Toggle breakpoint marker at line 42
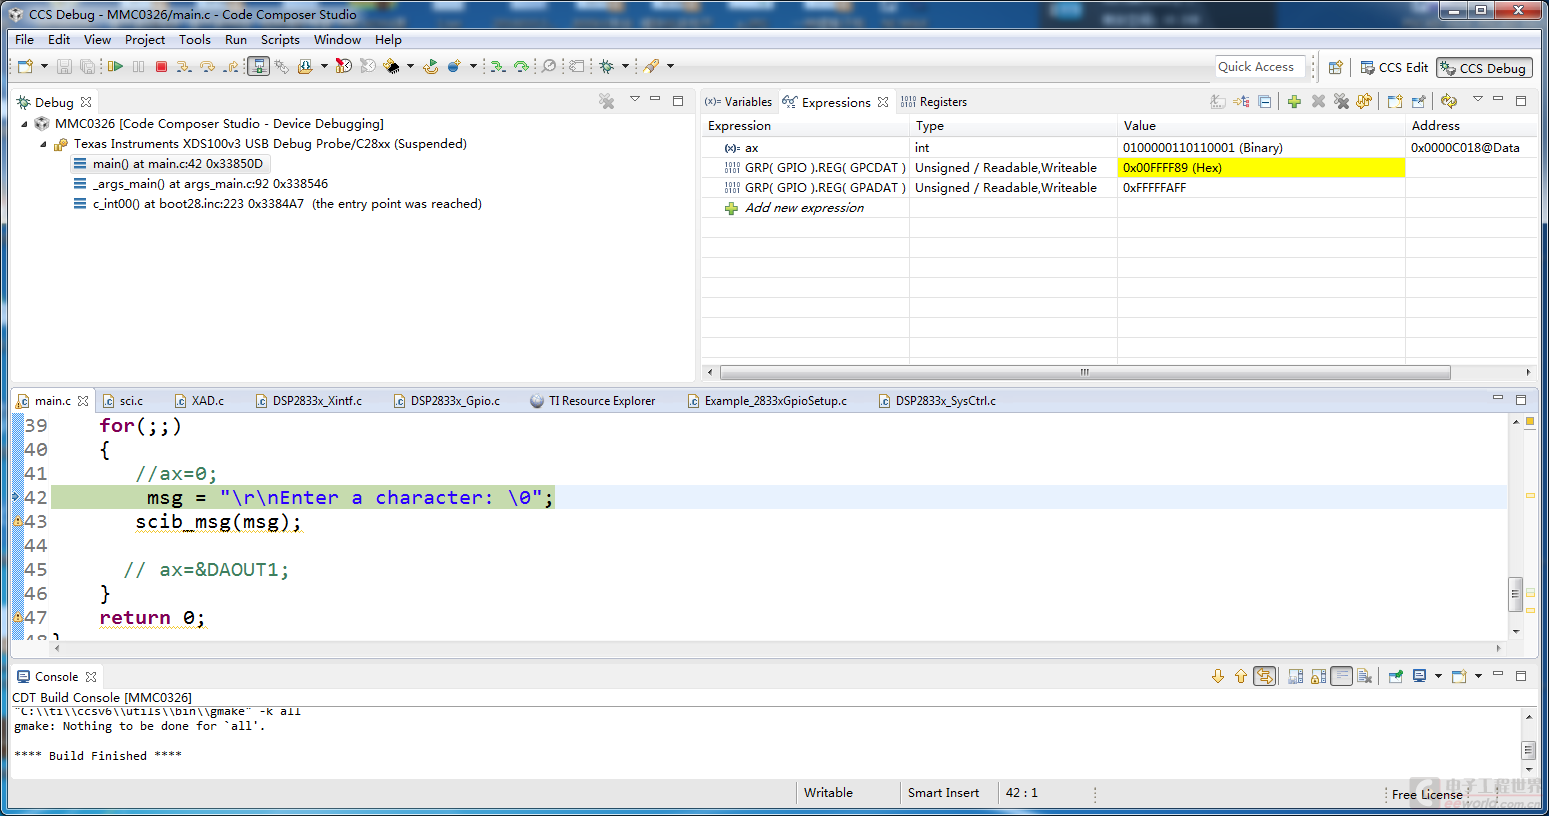This screenshot has height=816, width=1549. (x=16, y=497)
